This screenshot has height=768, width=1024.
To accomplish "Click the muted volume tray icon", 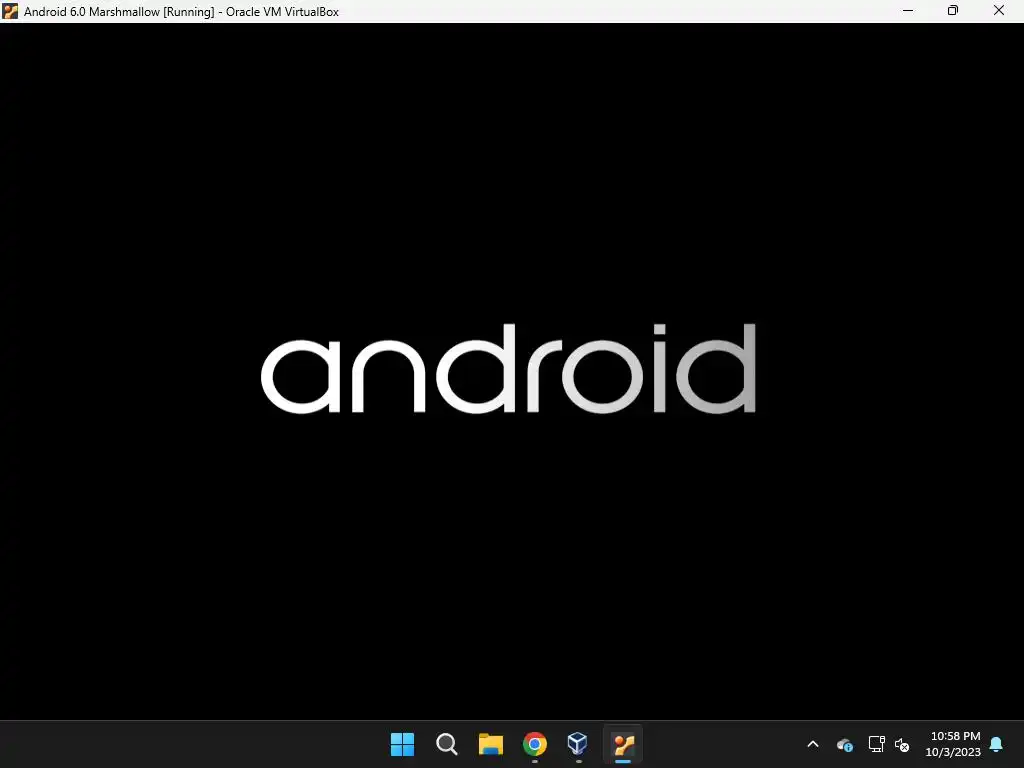I will [x=902, y=744].
